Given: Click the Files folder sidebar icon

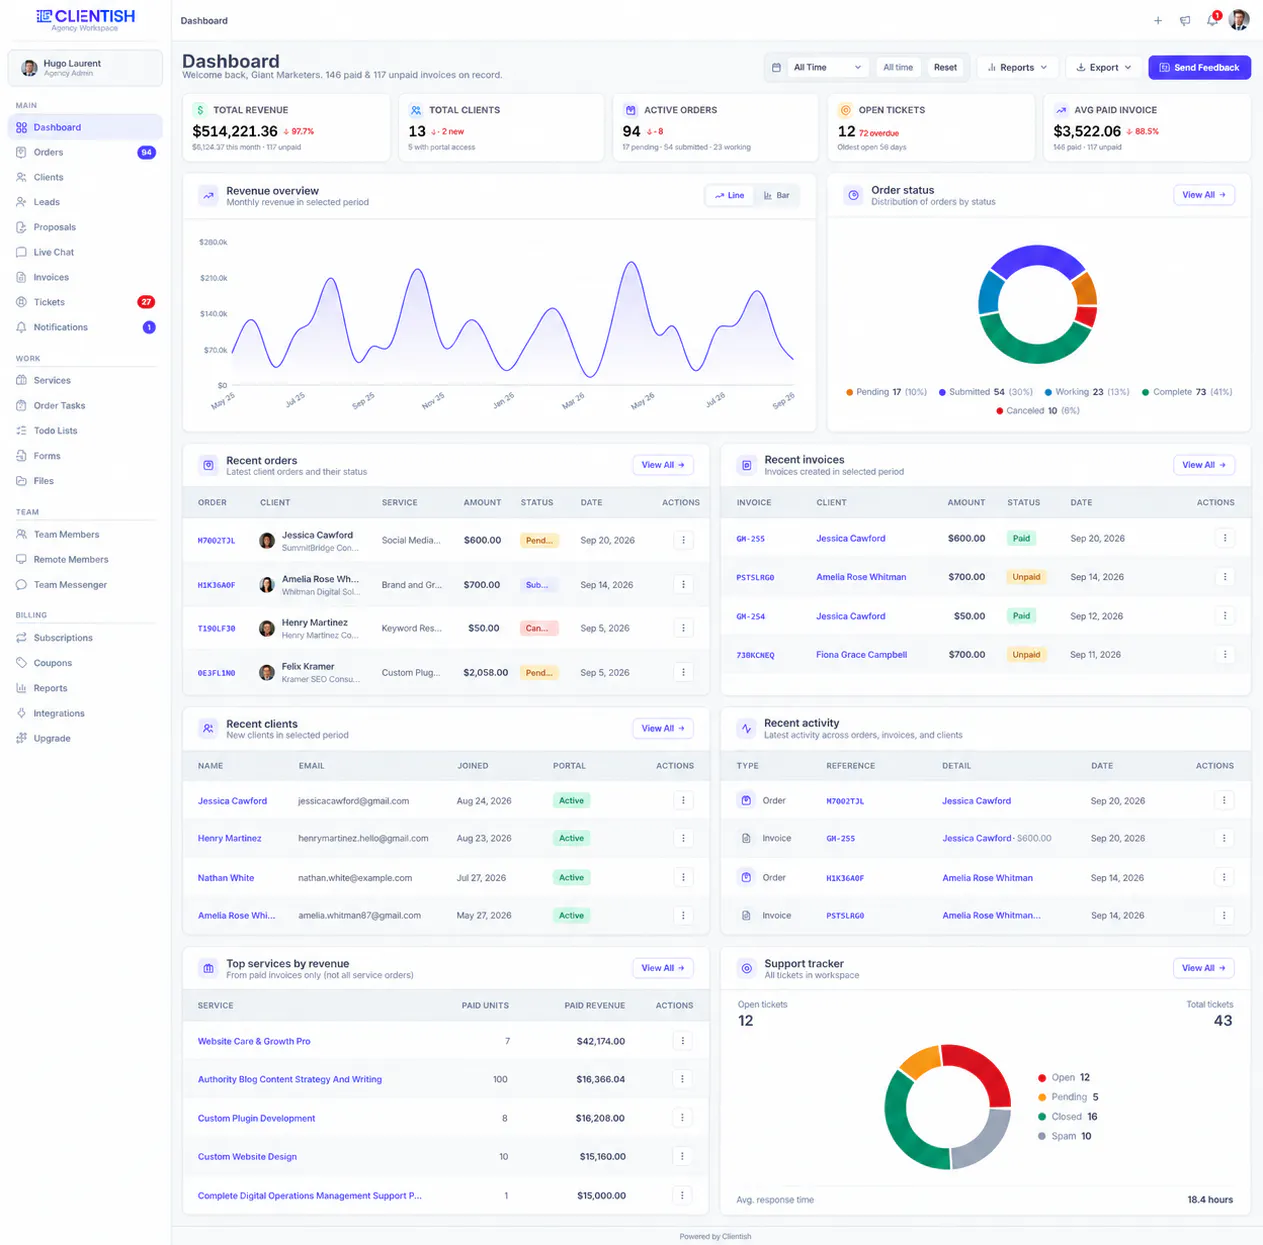Looking at the screenshot, I should (21, 481).
